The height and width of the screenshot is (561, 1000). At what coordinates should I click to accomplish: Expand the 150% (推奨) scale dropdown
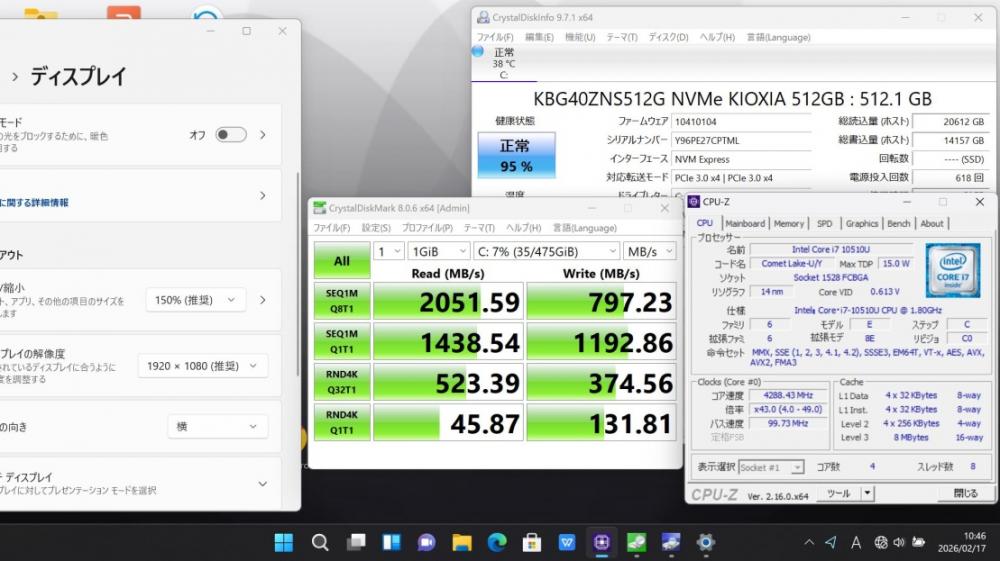[x=195, y=300]
